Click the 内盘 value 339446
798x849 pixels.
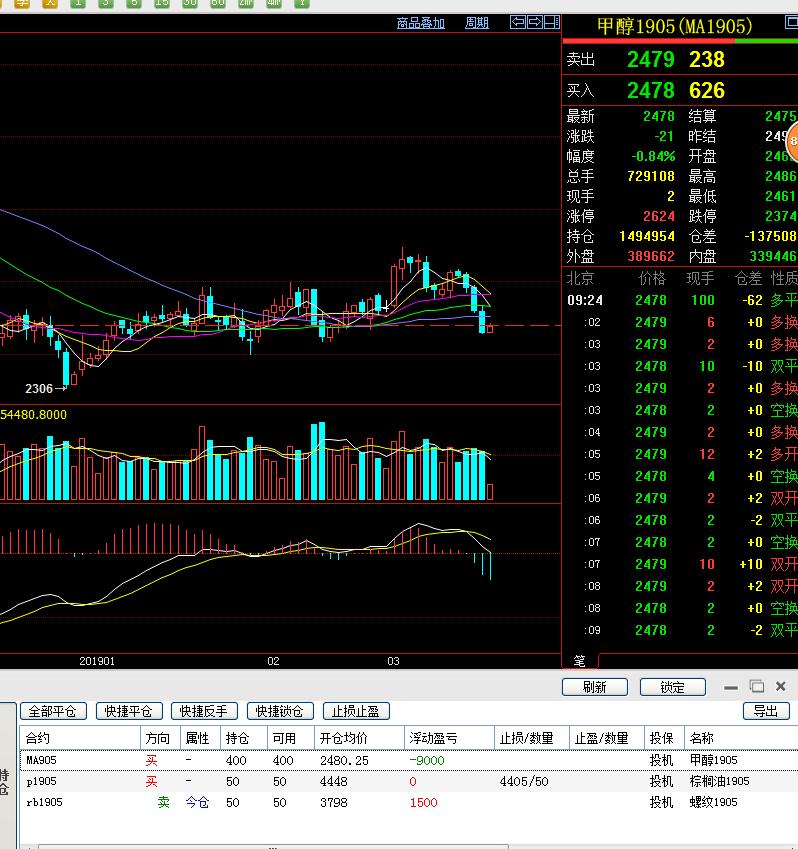tap(773, 256)
